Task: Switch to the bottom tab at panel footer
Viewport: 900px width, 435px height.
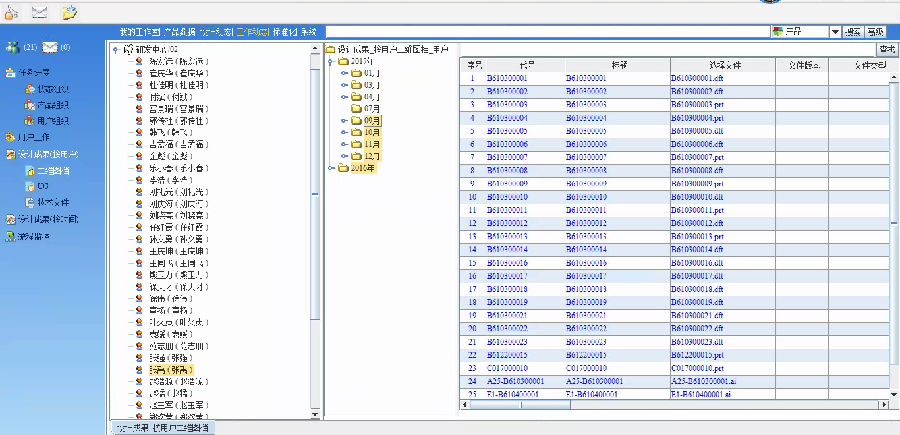Action: pos(160,428)
